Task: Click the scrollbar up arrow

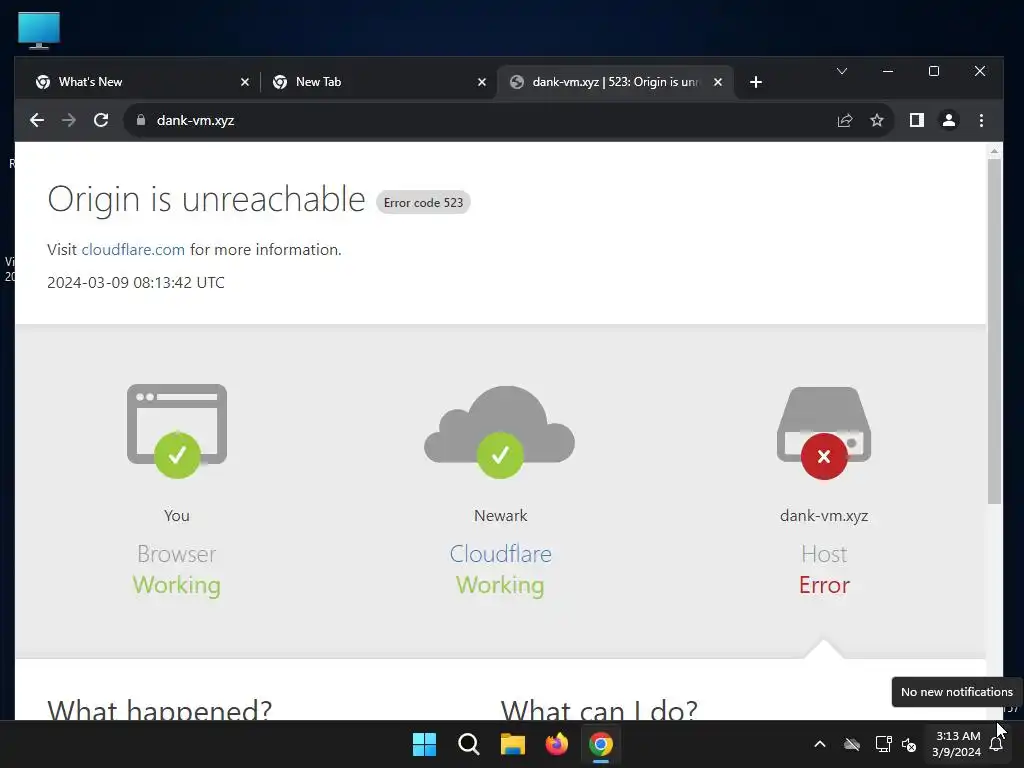Action: coord(994,151)
